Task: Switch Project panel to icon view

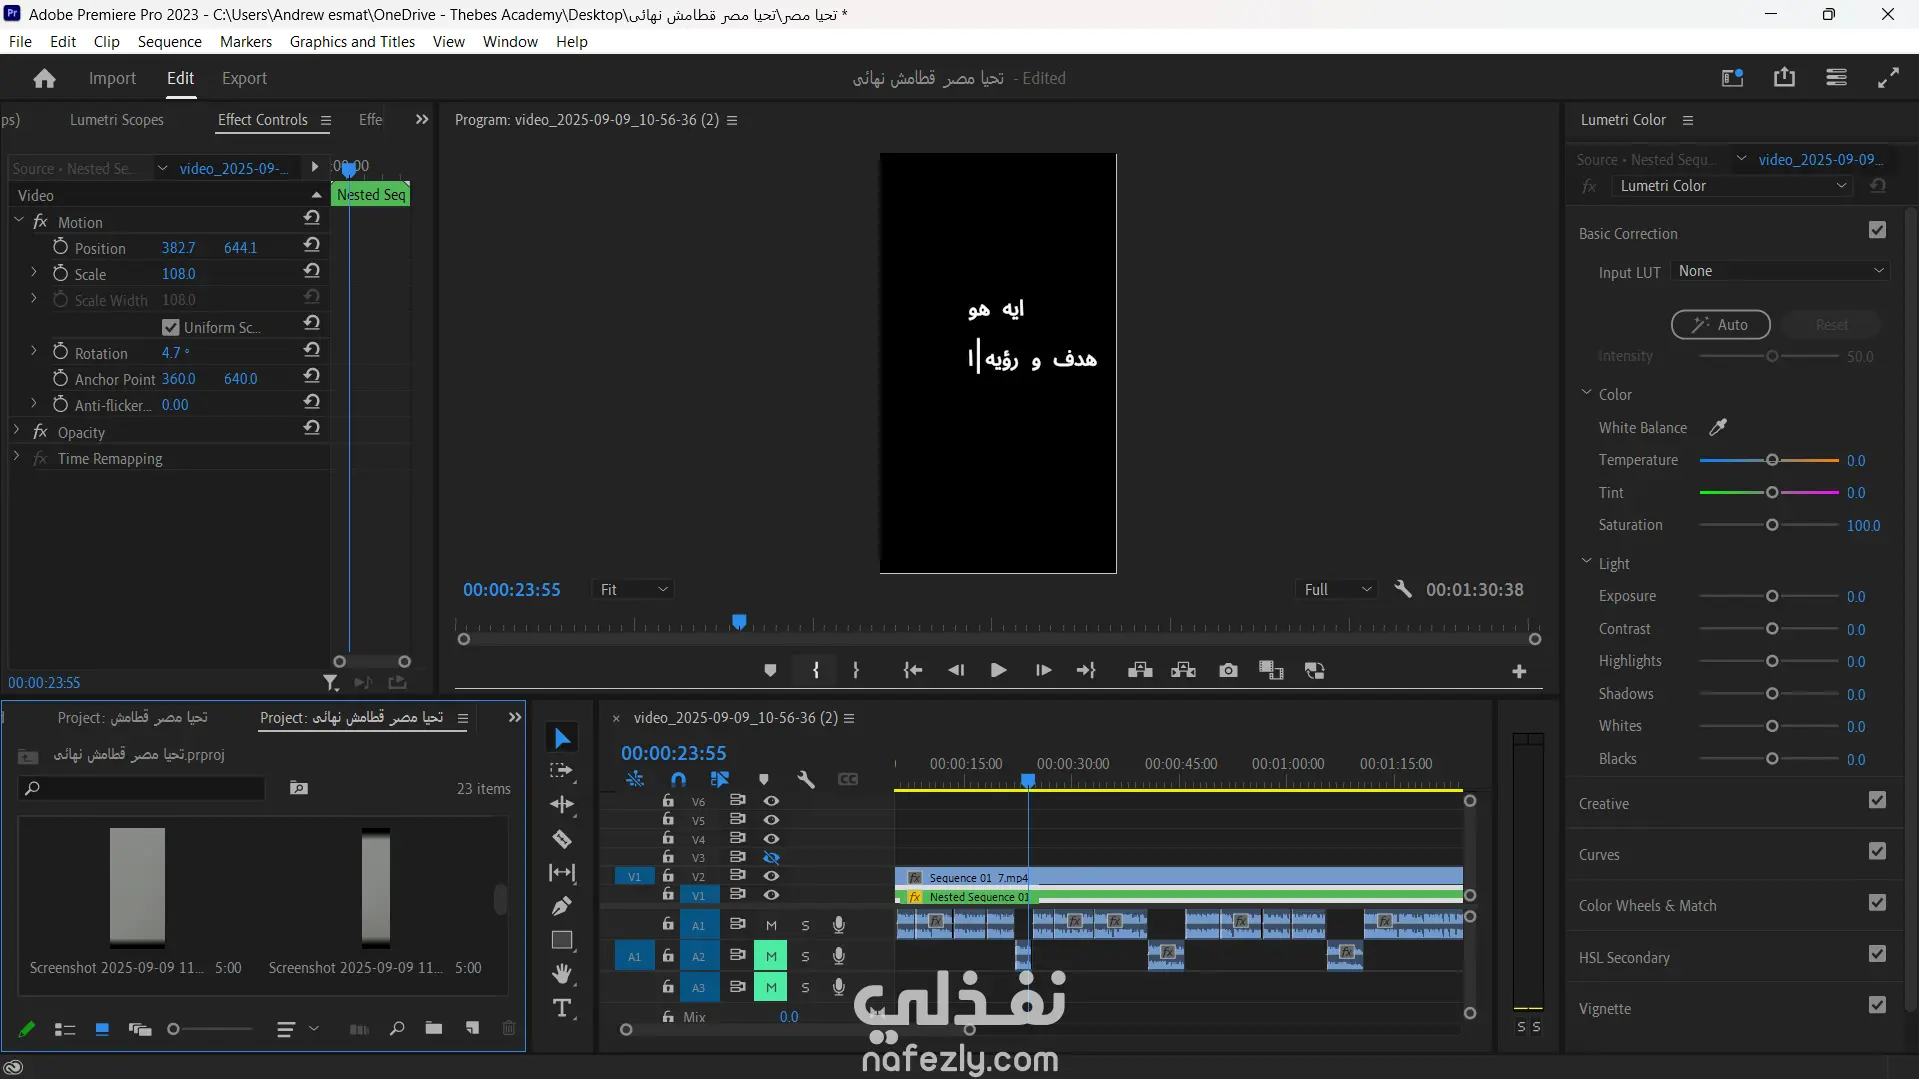Action: pyautogui.click(x=102, y=1029)
